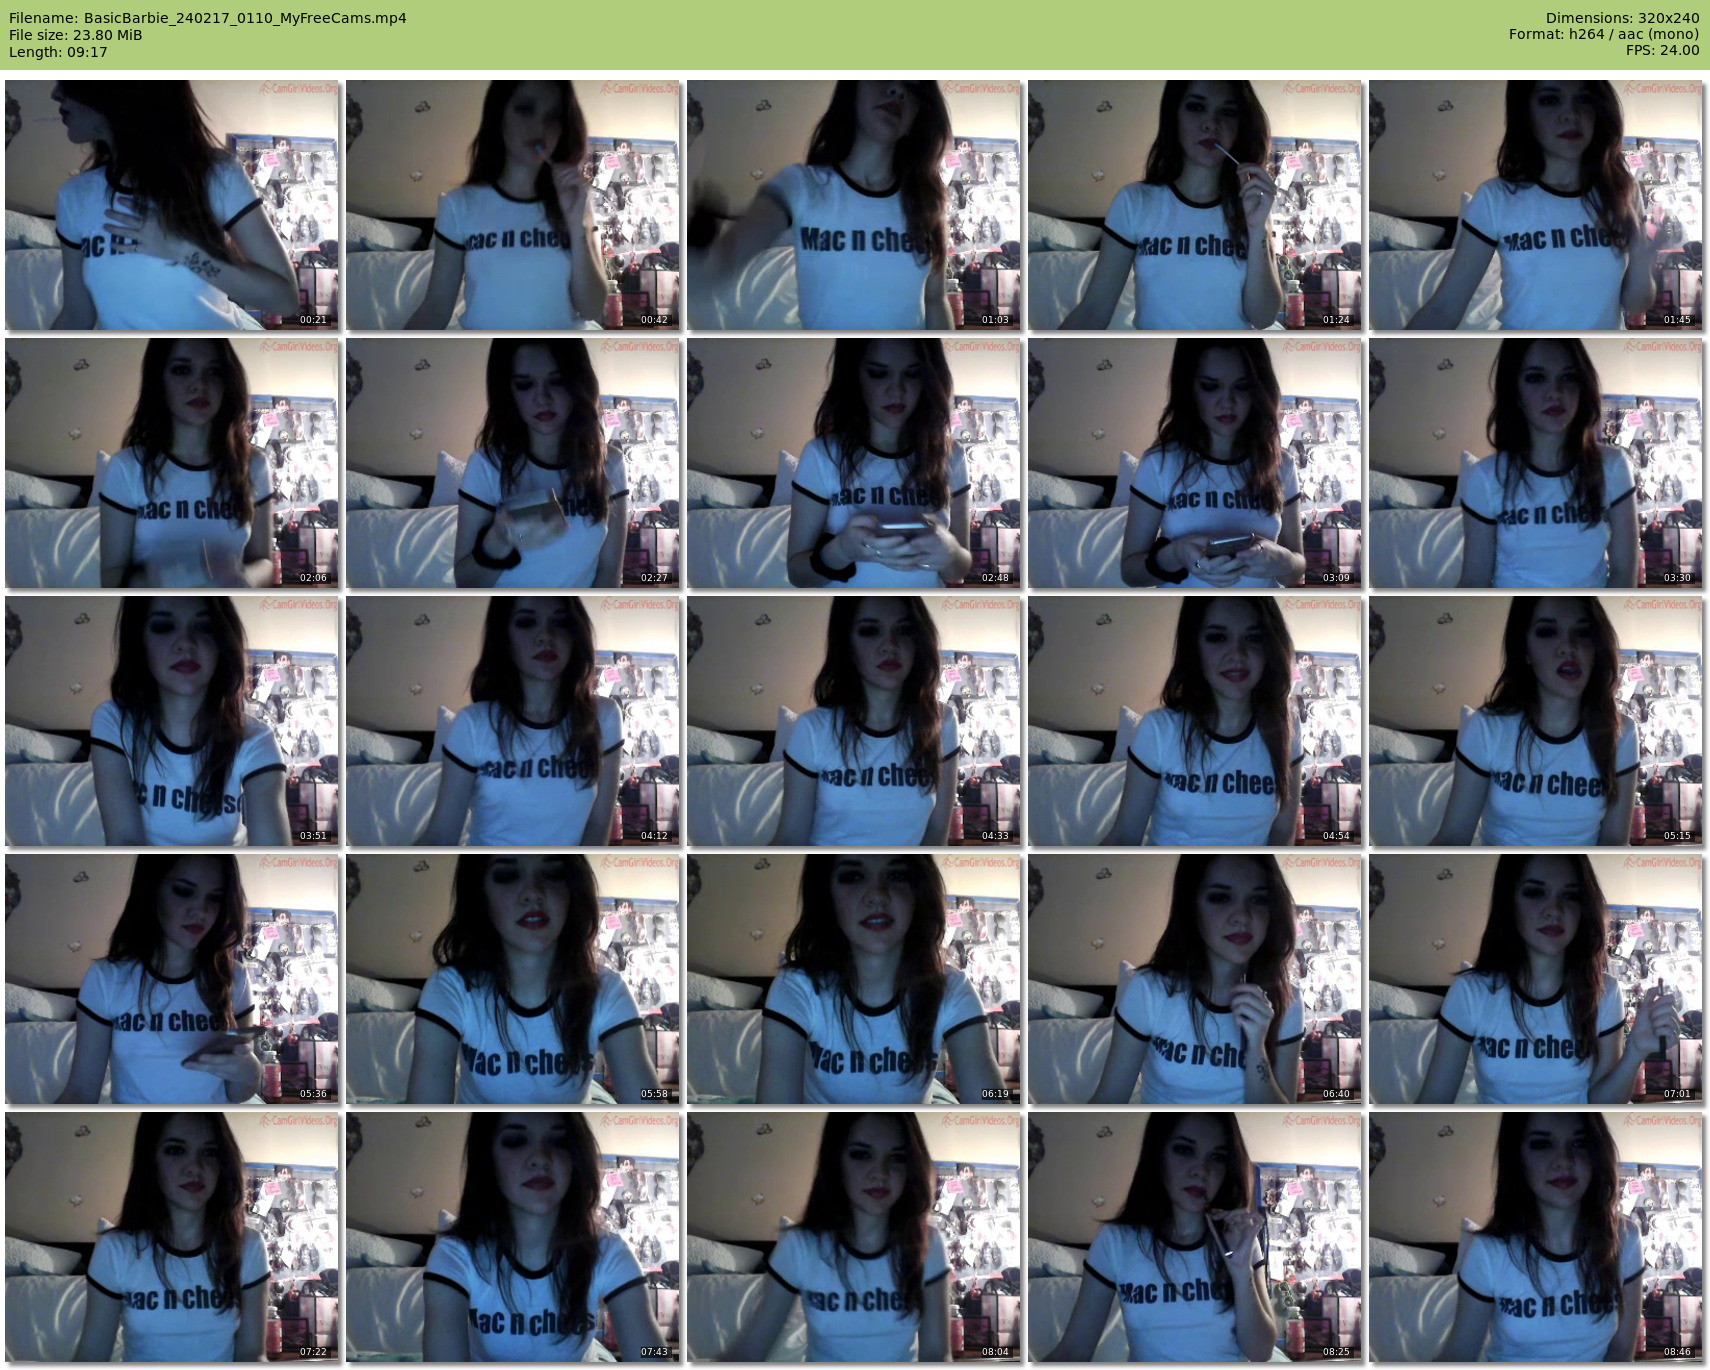Open the frame labeled 01:24
Viewport: 1710px width, 1370px height.
pyautogui.click(x=1195, y=205)
